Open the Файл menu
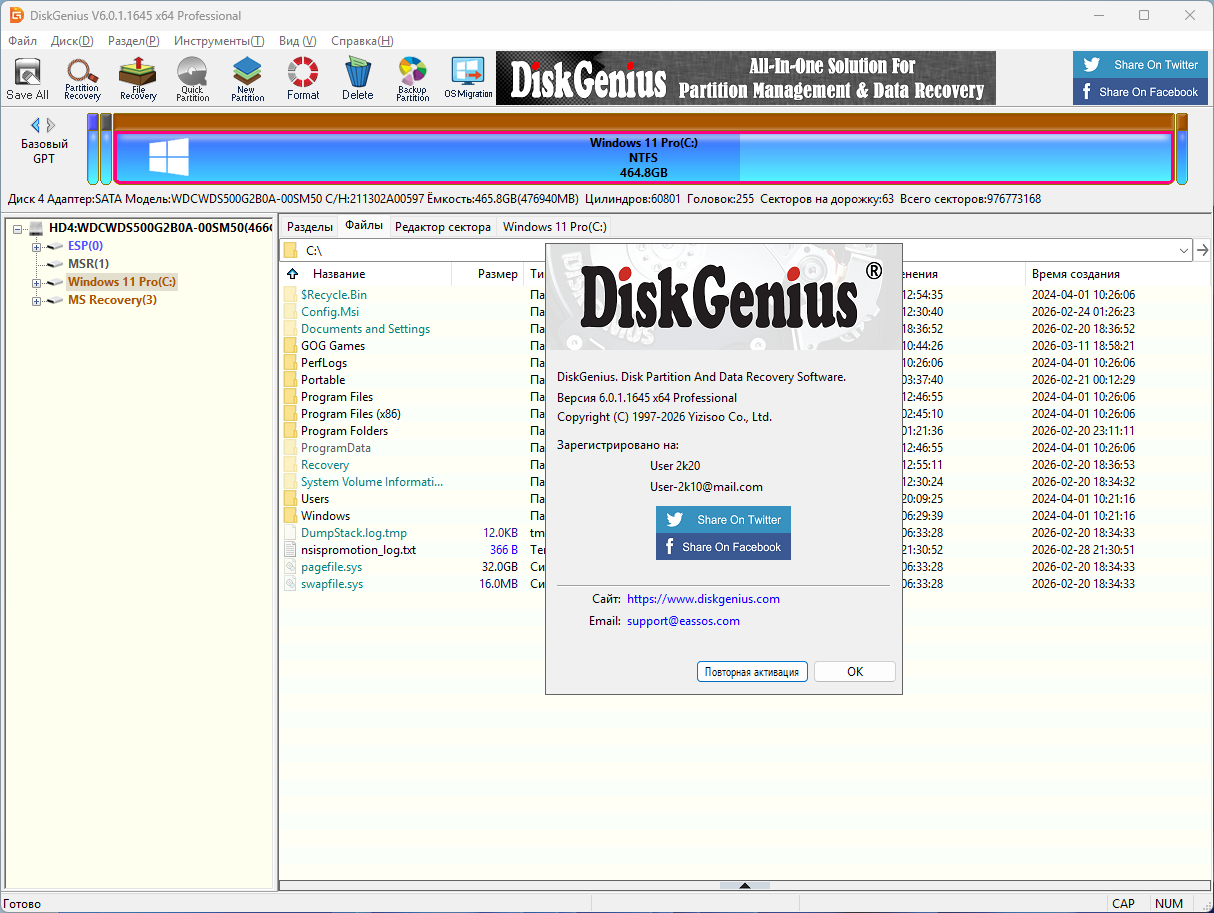Viewport: 1214px width, 913px height. pos(22,41)
